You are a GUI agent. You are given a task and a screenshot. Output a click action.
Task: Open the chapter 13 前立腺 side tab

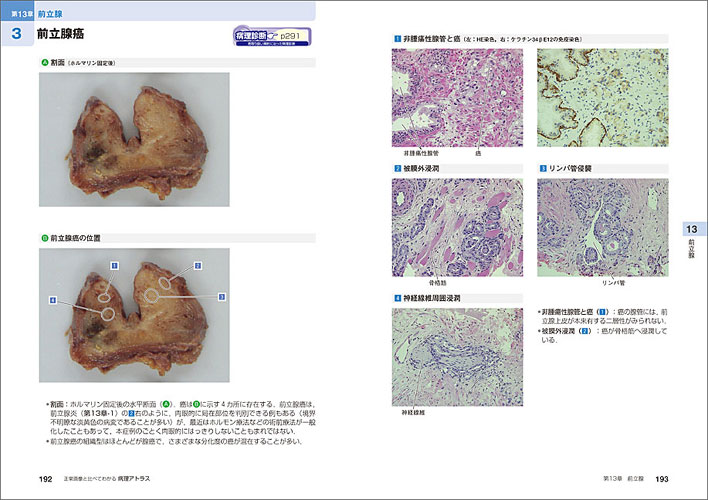(x=690, y=240)
